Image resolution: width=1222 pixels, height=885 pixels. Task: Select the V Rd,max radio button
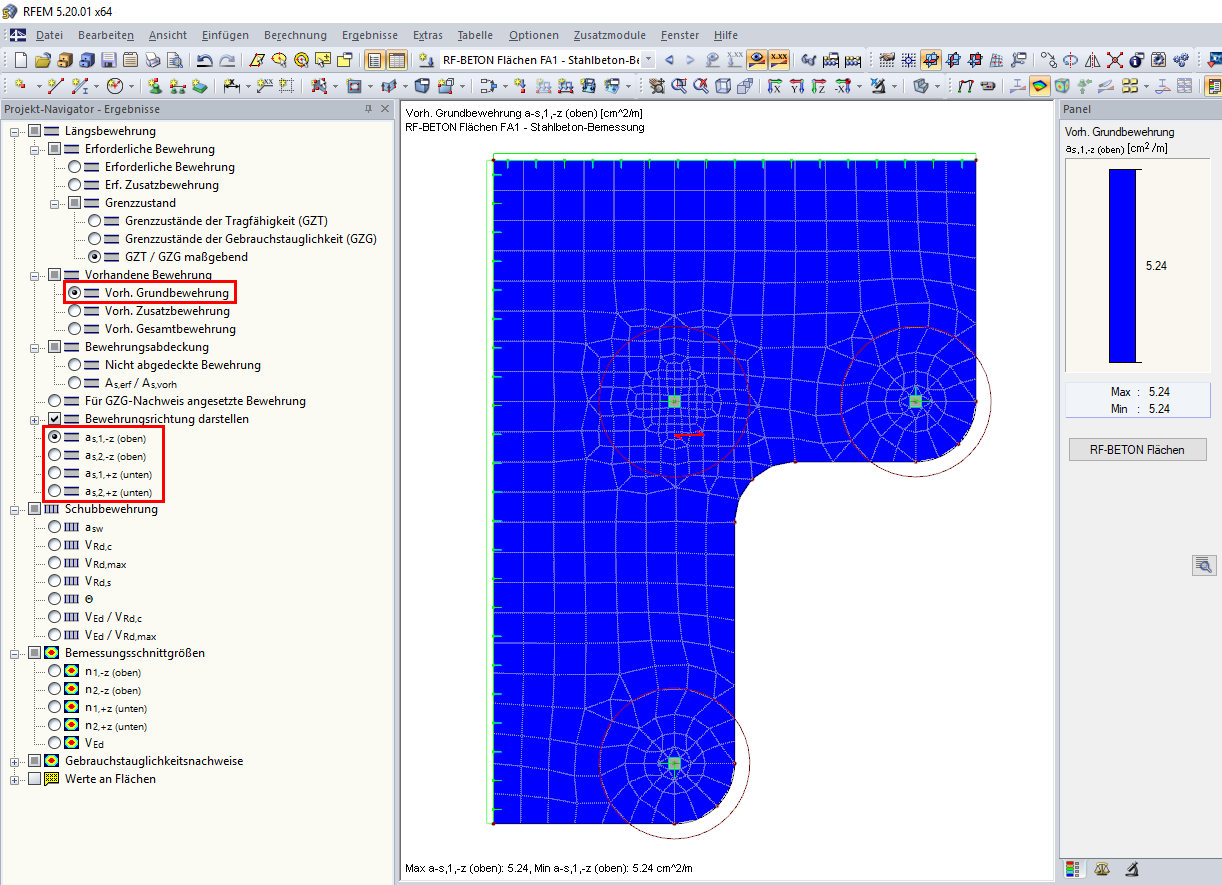click(55, 563)
